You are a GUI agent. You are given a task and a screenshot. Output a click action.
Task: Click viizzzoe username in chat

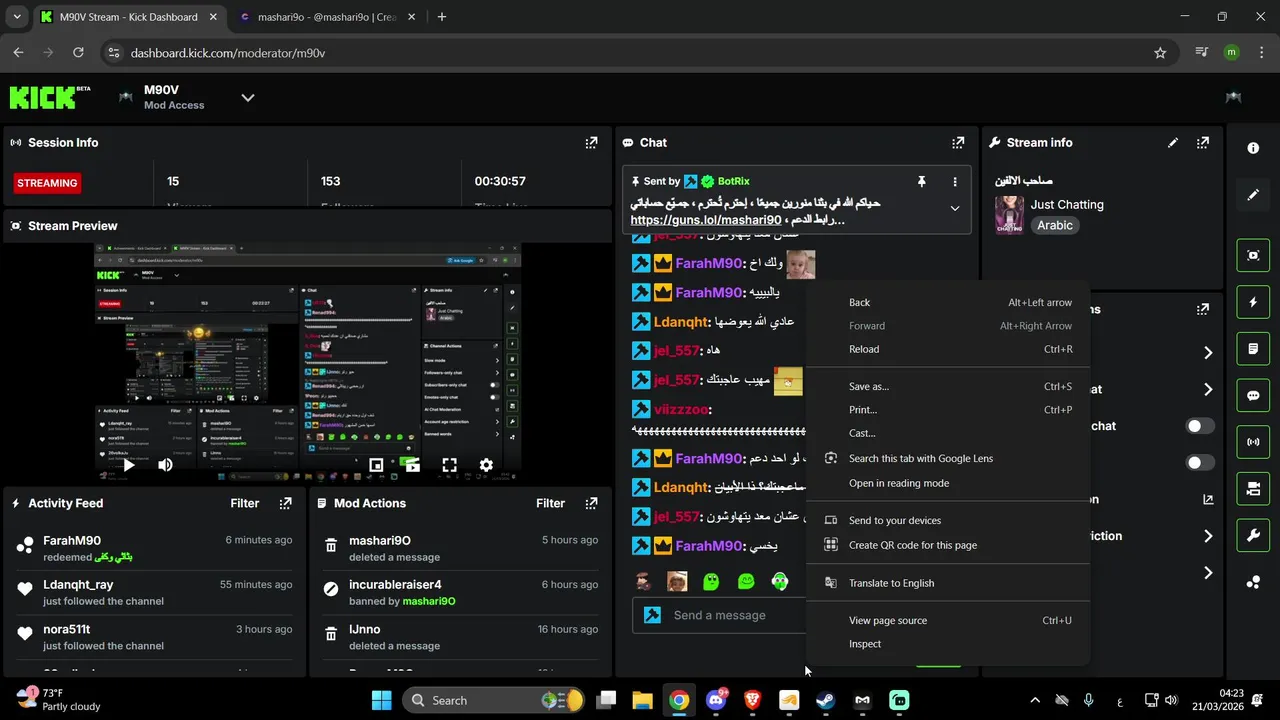(x=681, y=410)
